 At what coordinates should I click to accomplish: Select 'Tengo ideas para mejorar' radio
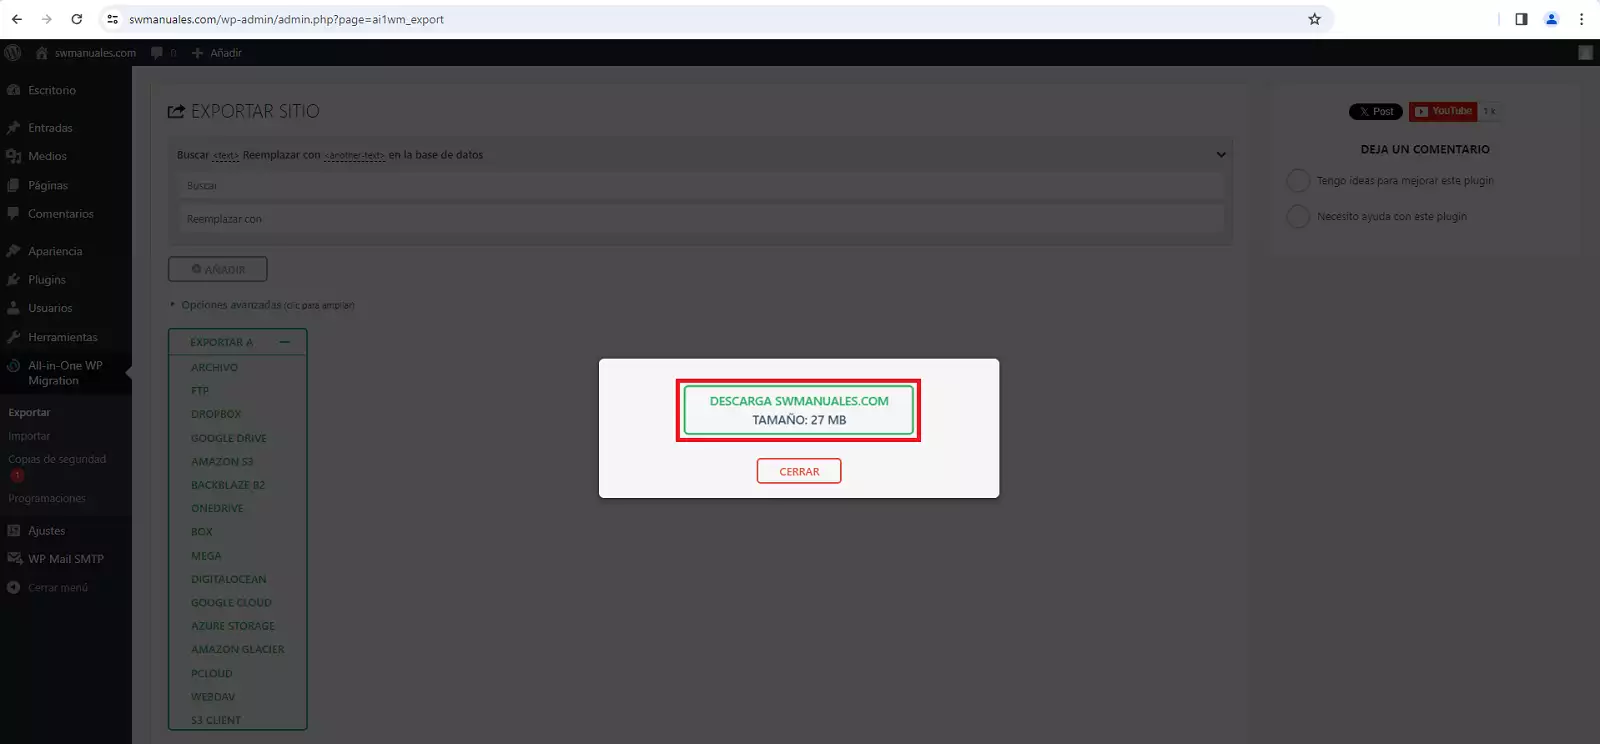click(x=1298, y=181)
